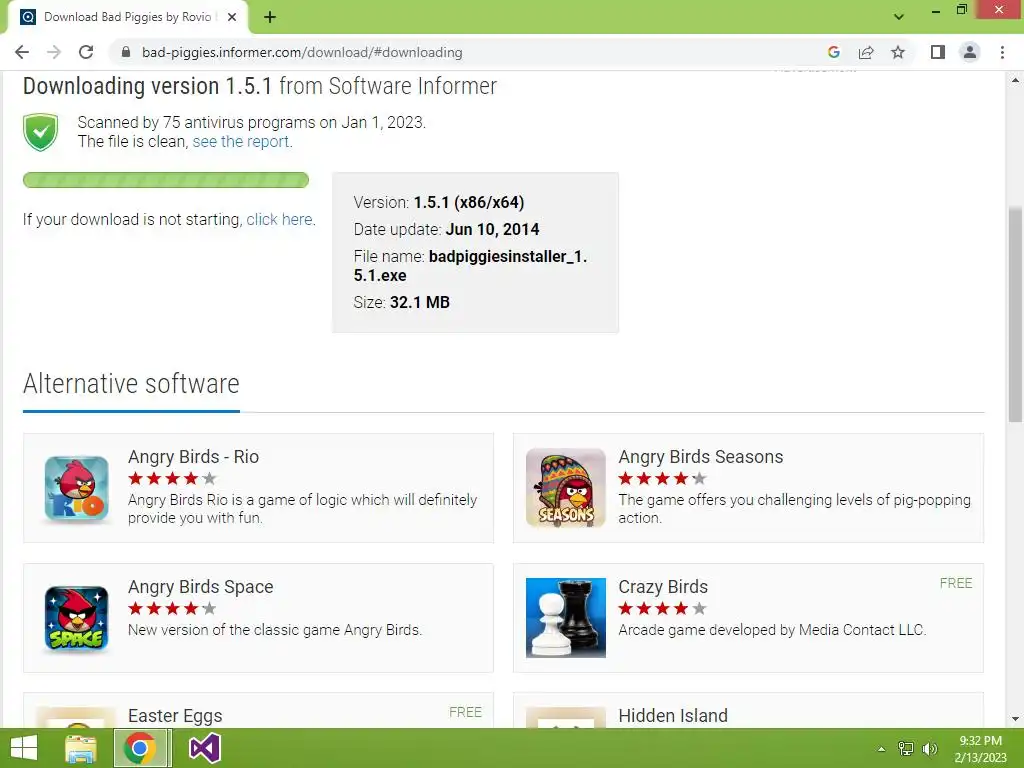Click the Crazy Birds star rating
This screenshot has height=768, width=1024.
663,609
